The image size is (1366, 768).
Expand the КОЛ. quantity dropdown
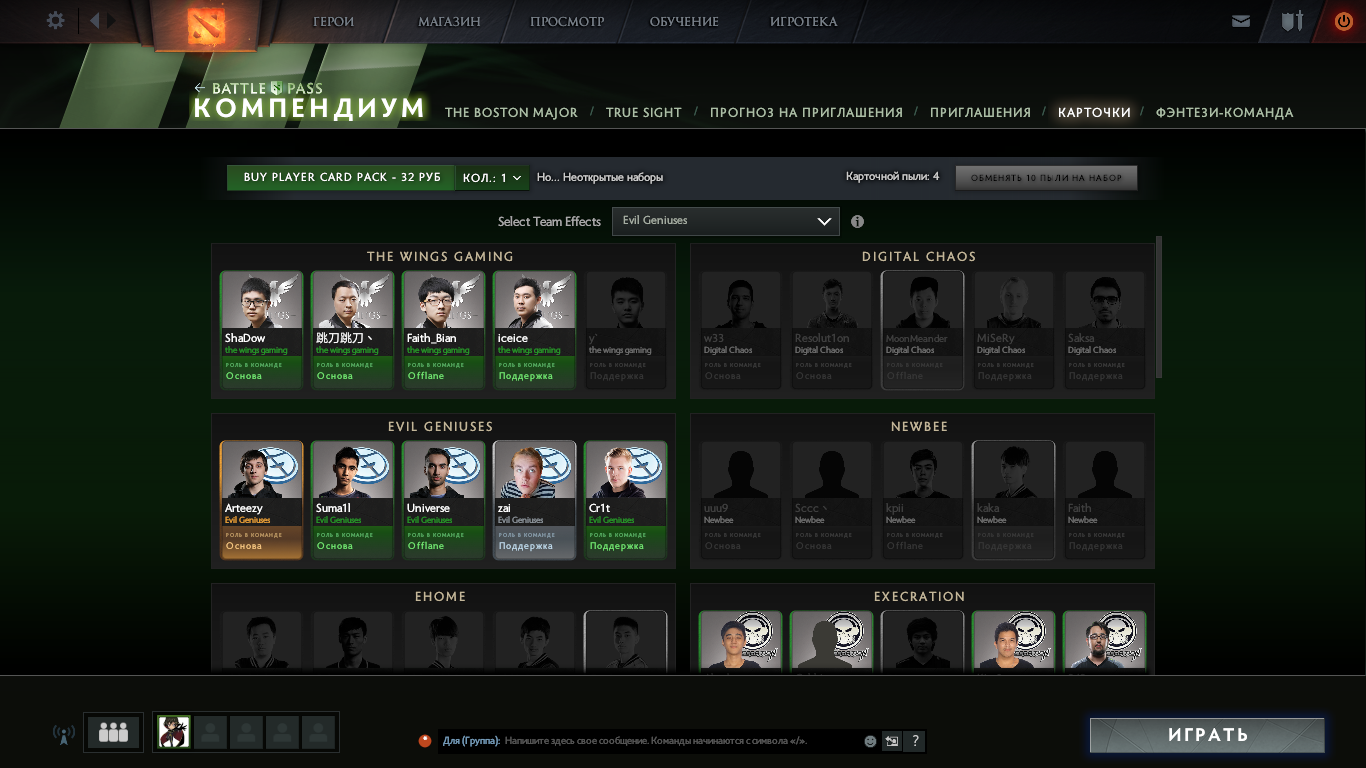tap(493, 178)
